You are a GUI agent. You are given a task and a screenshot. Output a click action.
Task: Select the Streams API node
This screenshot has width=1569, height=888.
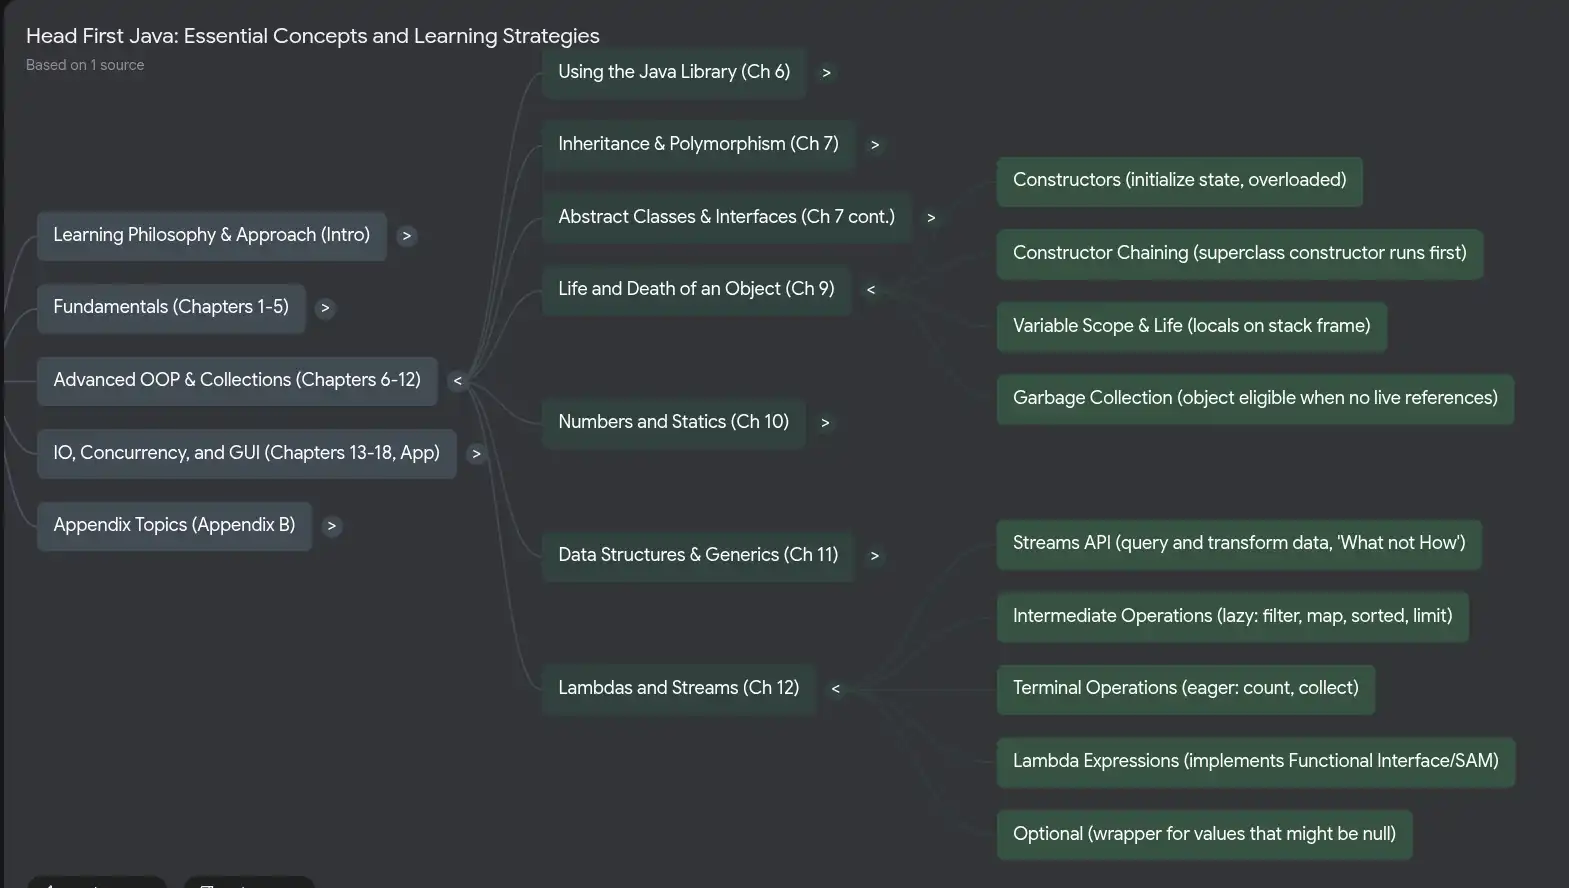(x=1238, y=543)
